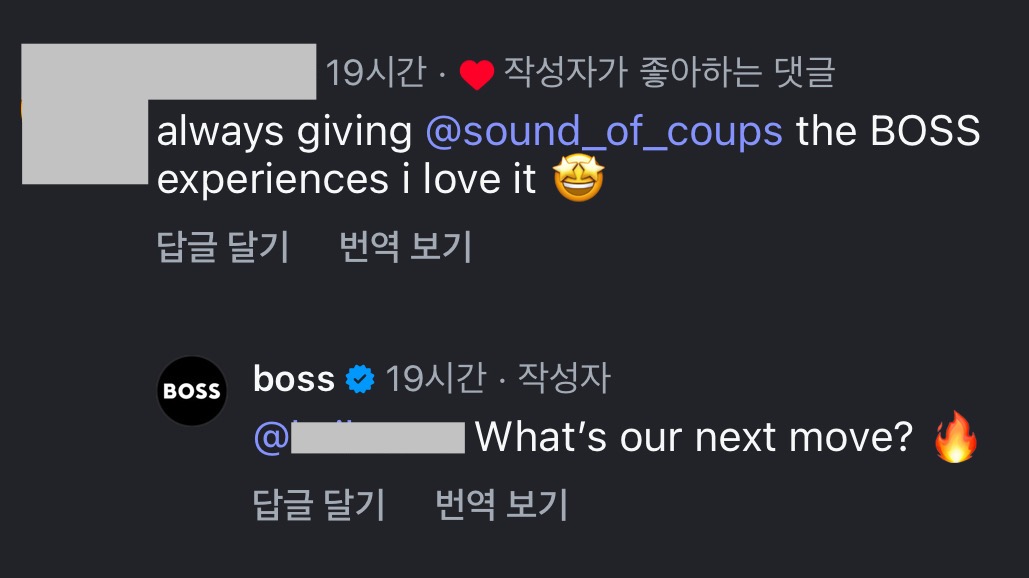Click the BOSS profile avatar
This screenshot has height=578, width=1029.
click(x=192, y=391)
